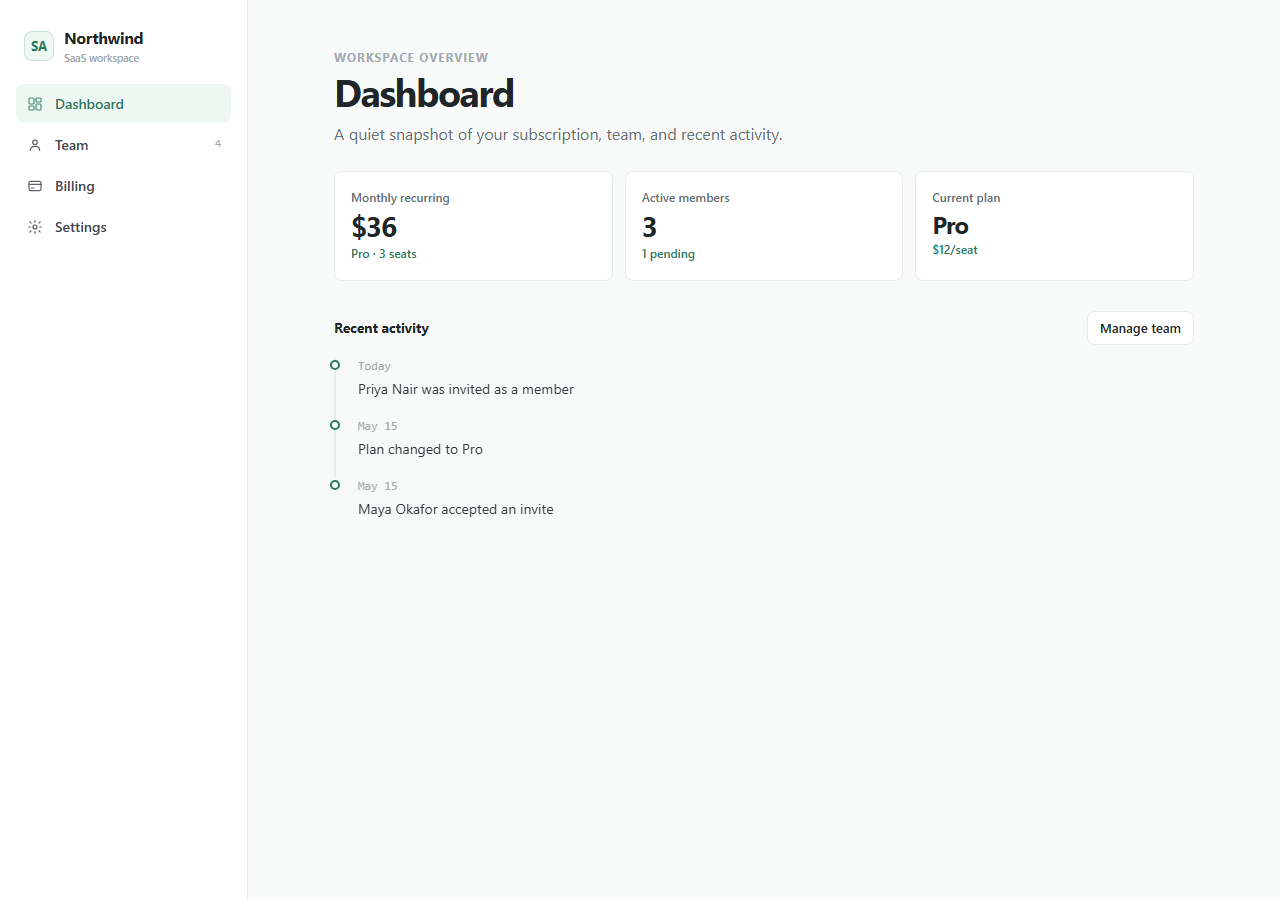Click the 'Plan changed to Pro' entry
This screenshot has width=1280, height=900.
pyautogui.click(x=420, y=449)
